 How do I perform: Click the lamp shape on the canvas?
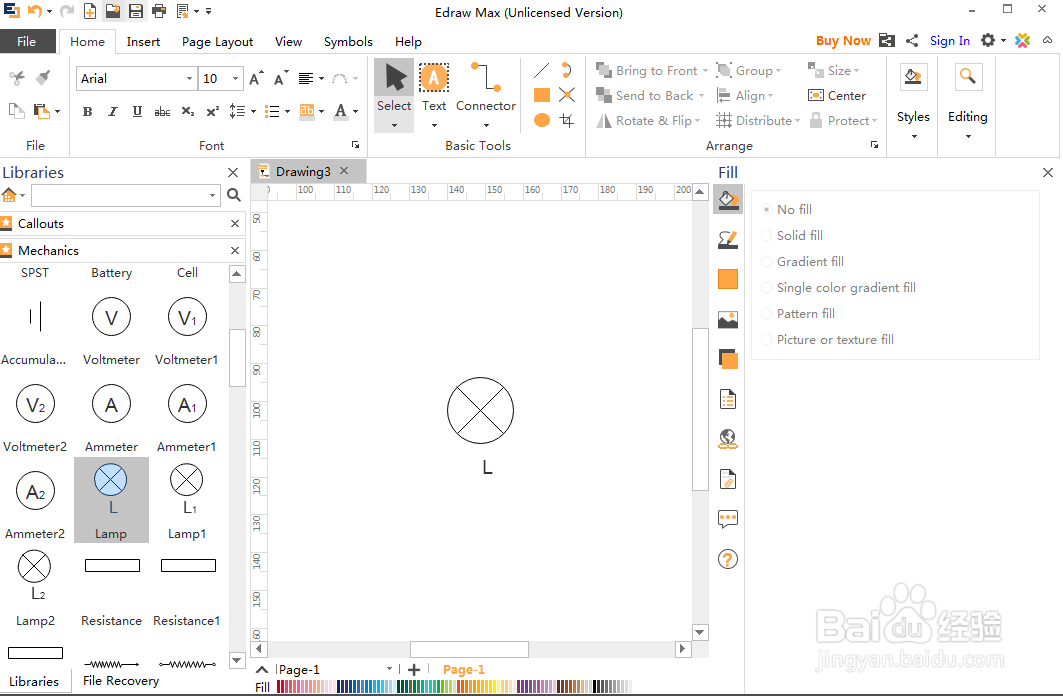(480, 411)
